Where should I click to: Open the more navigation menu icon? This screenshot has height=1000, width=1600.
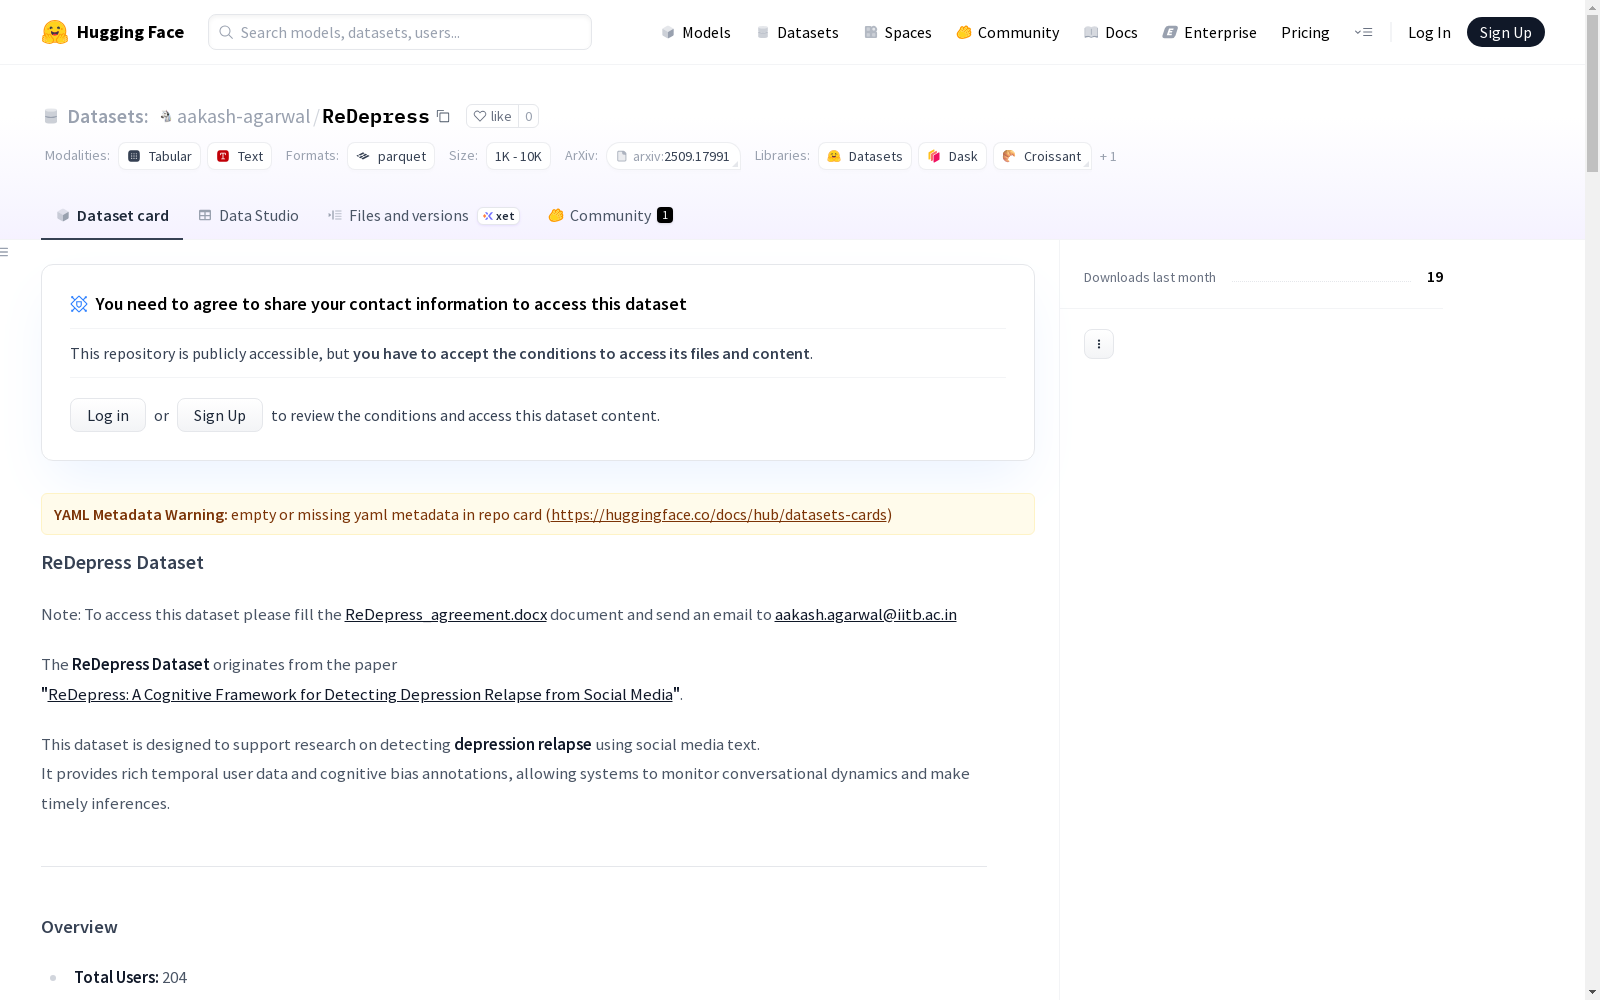click(1363, 32)
